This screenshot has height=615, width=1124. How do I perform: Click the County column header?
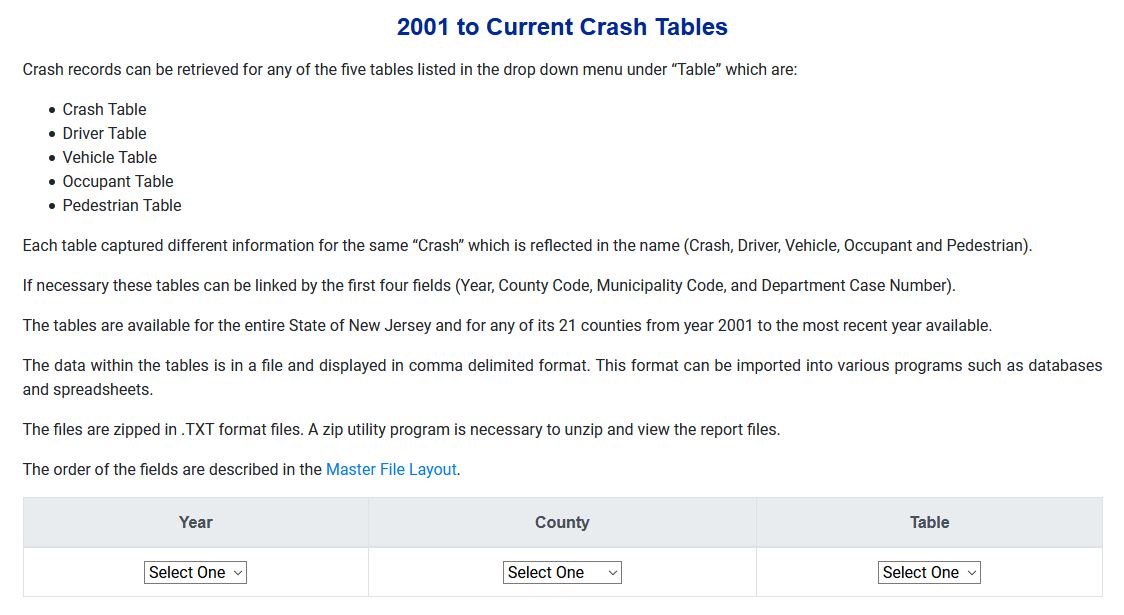tap(562, 522)
